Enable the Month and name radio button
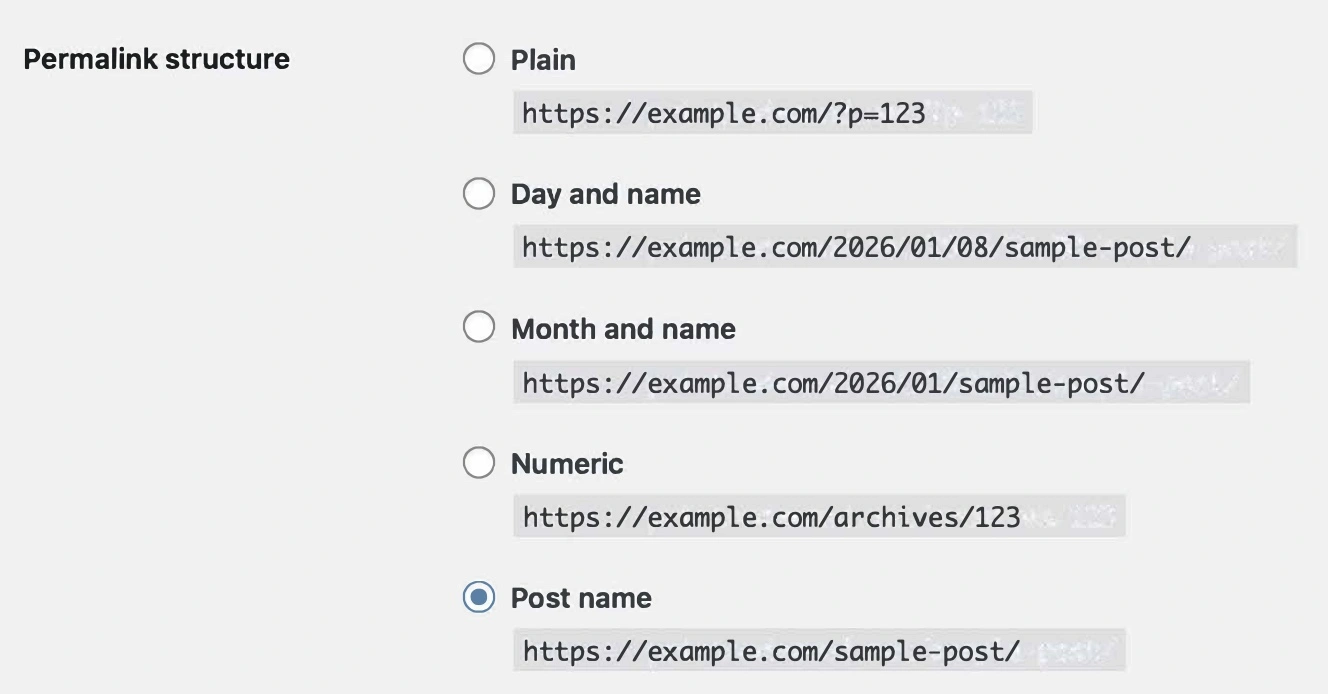The height and width of the screenshot is (694, 1328). [479, 327]
